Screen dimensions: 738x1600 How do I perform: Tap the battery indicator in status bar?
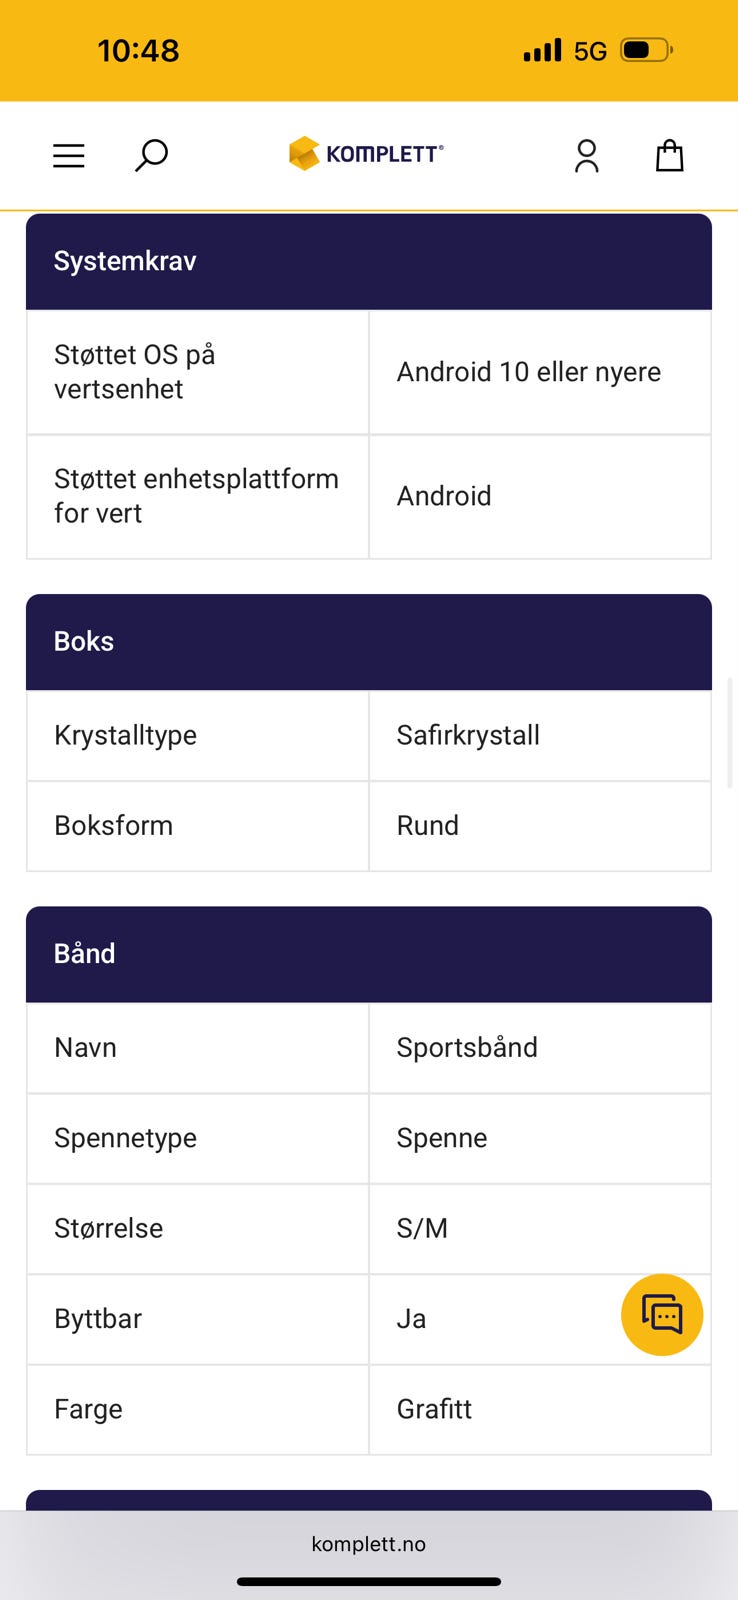tap(646, 50)
